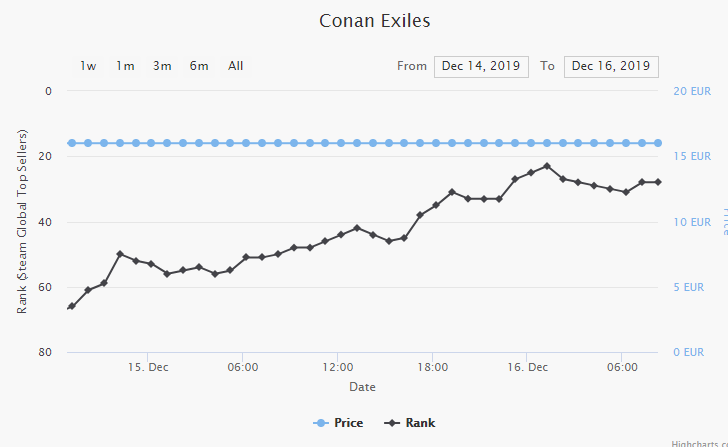The width and height of the screenshot is (728, 447).
Task: Click the diamond marker beside Rank legend
Action: click(392, 423)
